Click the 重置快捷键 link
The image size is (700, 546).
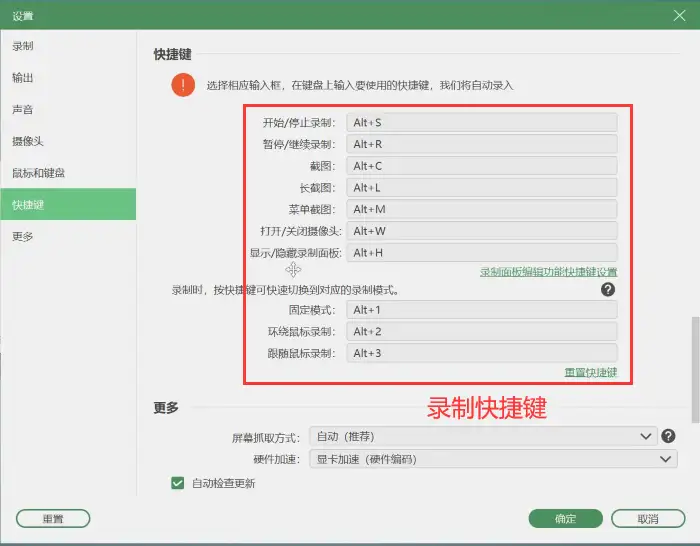point(591,372)
